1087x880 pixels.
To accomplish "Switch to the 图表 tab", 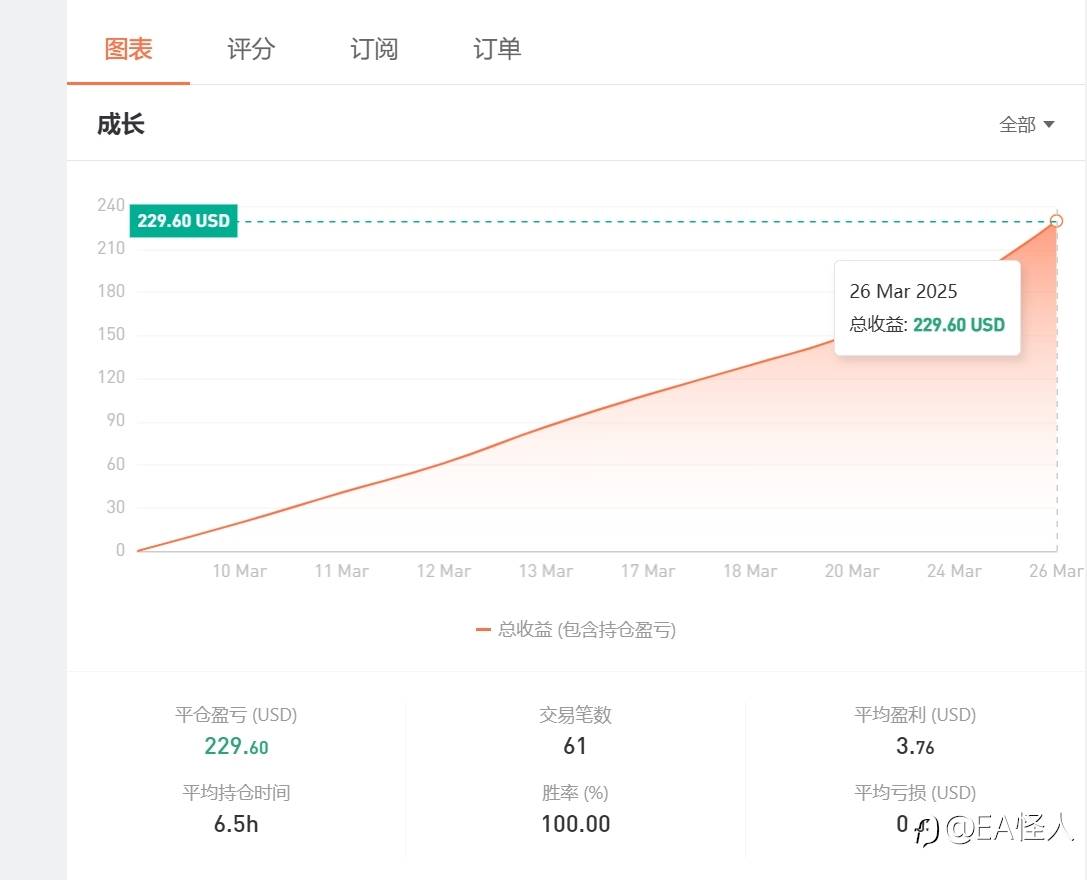I will [x=128, y=49].
